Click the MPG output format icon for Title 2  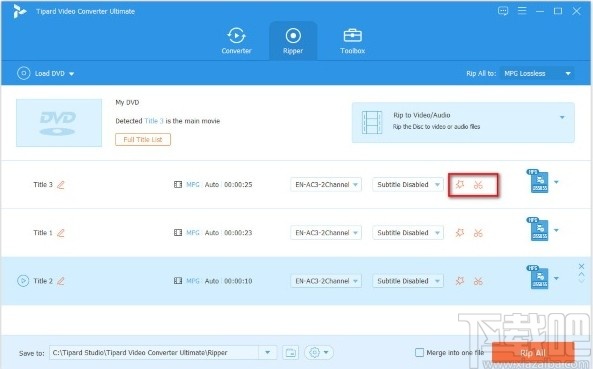(x=538, y=278)
